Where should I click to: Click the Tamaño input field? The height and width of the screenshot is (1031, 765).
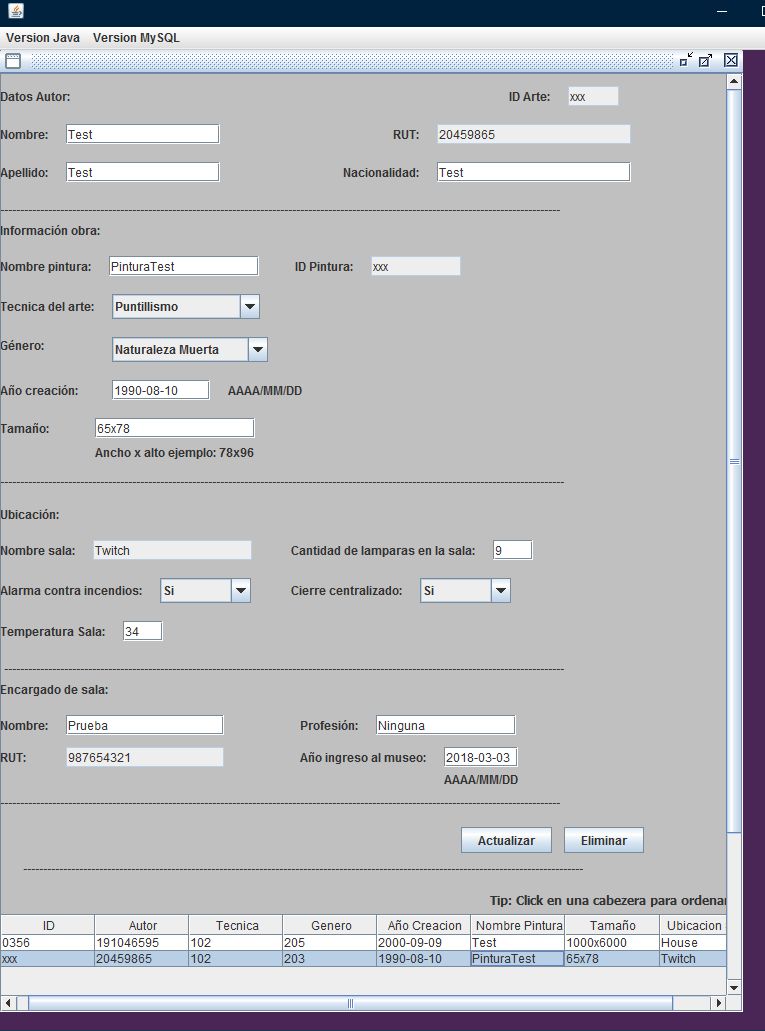pos(174,428)
